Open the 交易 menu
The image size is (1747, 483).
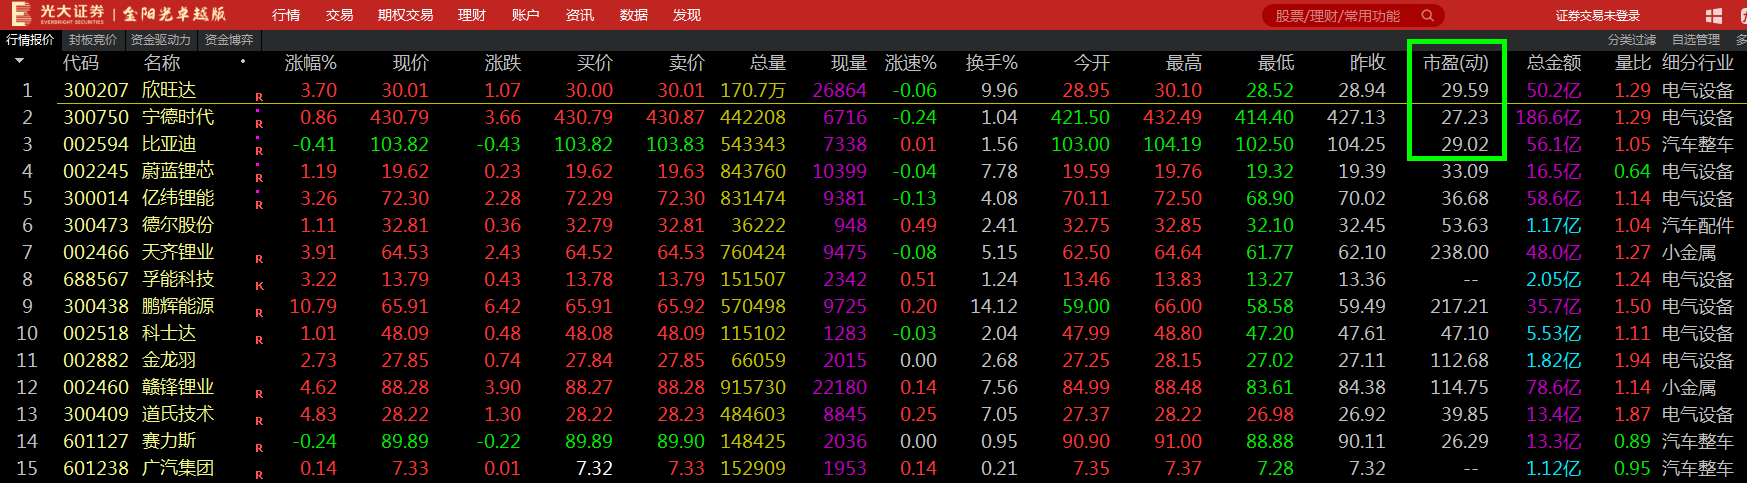coord(339,15)
